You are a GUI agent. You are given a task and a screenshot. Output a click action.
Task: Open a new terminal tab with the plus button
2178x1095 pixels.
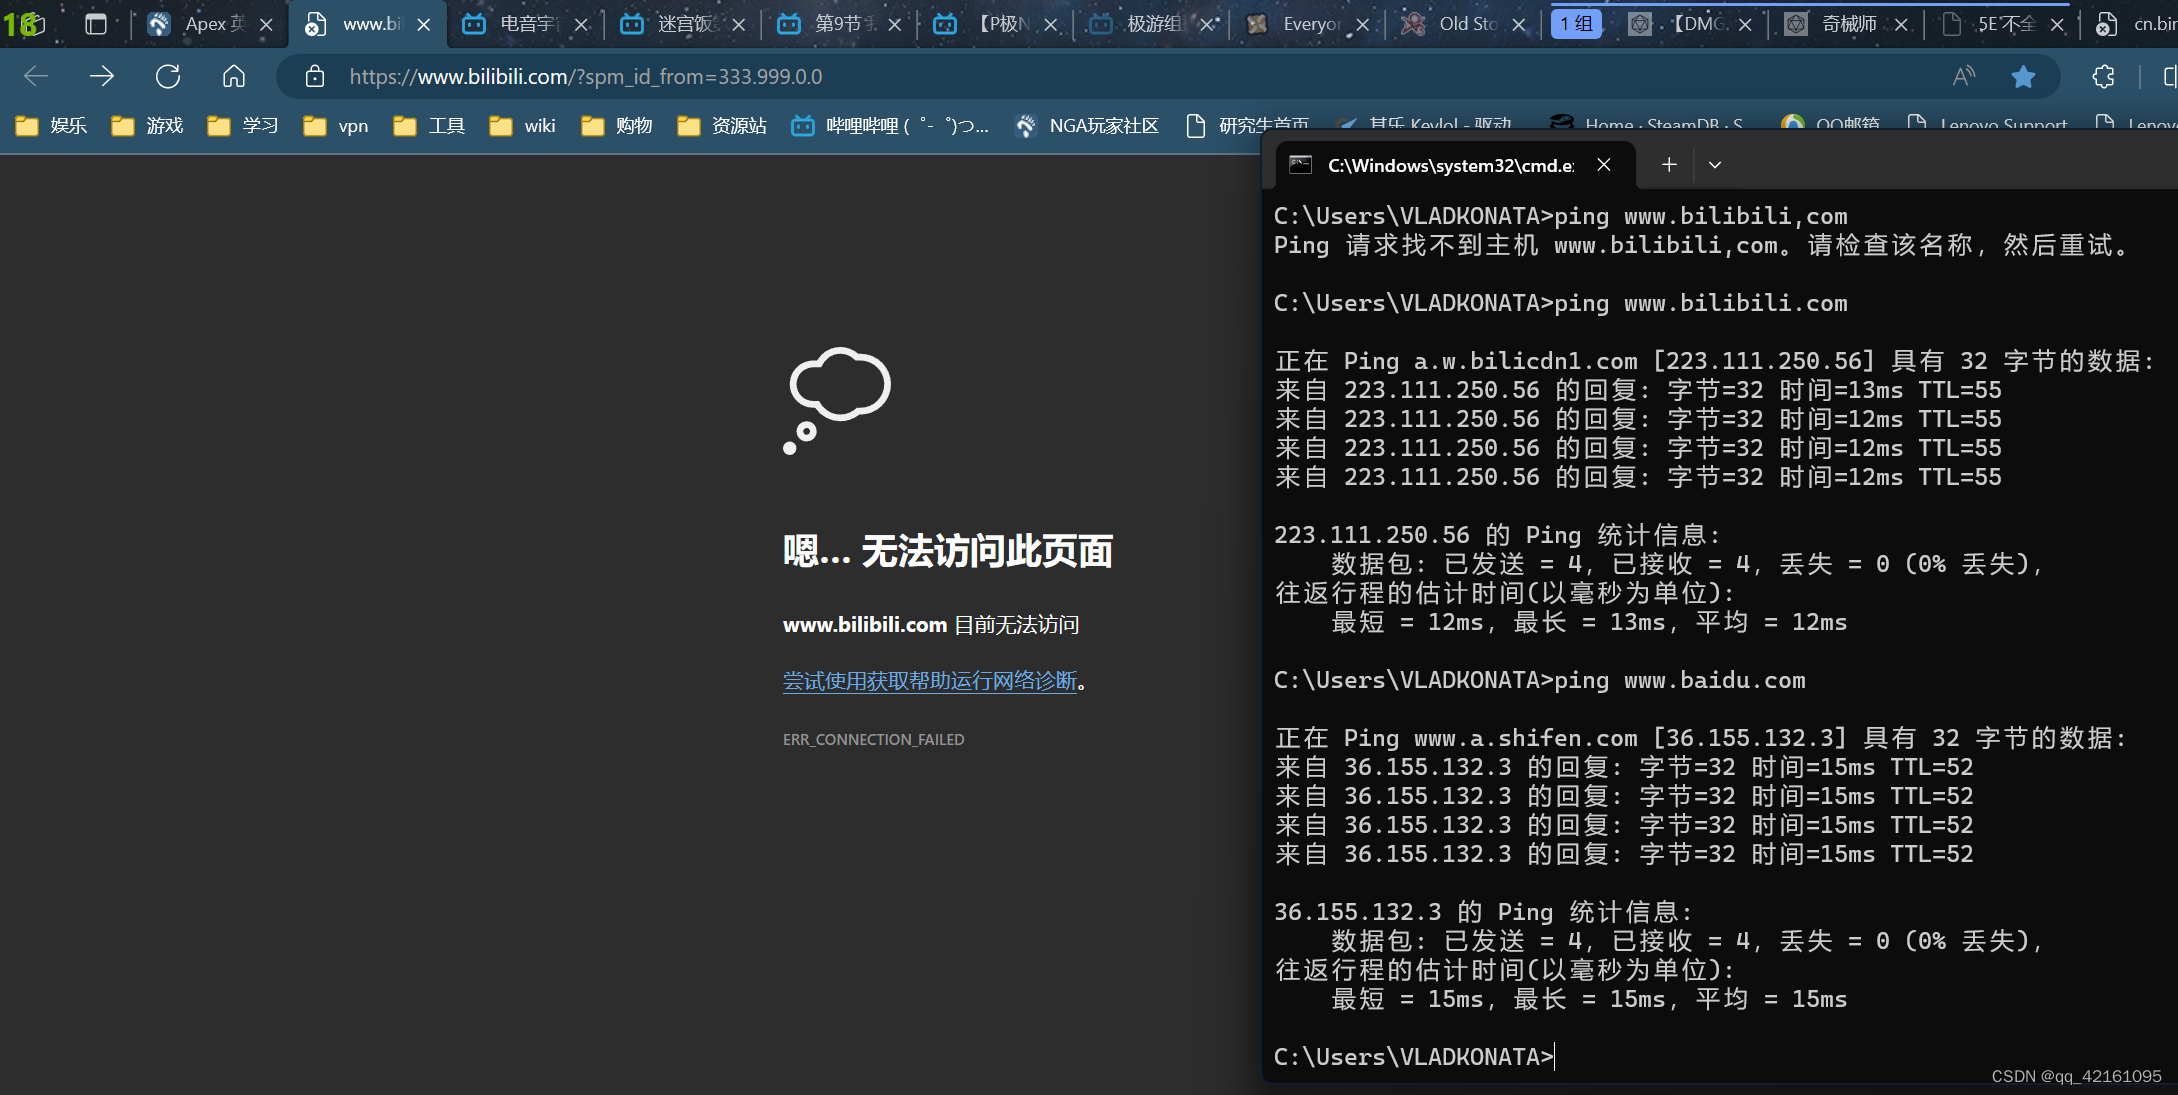click(1668, 164)
